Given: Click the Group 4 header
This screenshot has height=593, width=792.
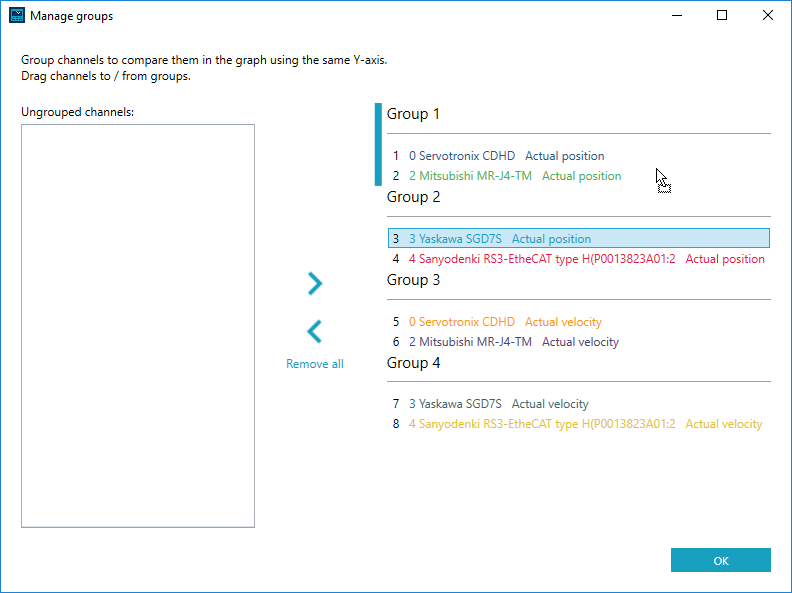Looking at the screenshot, I should point(414,363).
